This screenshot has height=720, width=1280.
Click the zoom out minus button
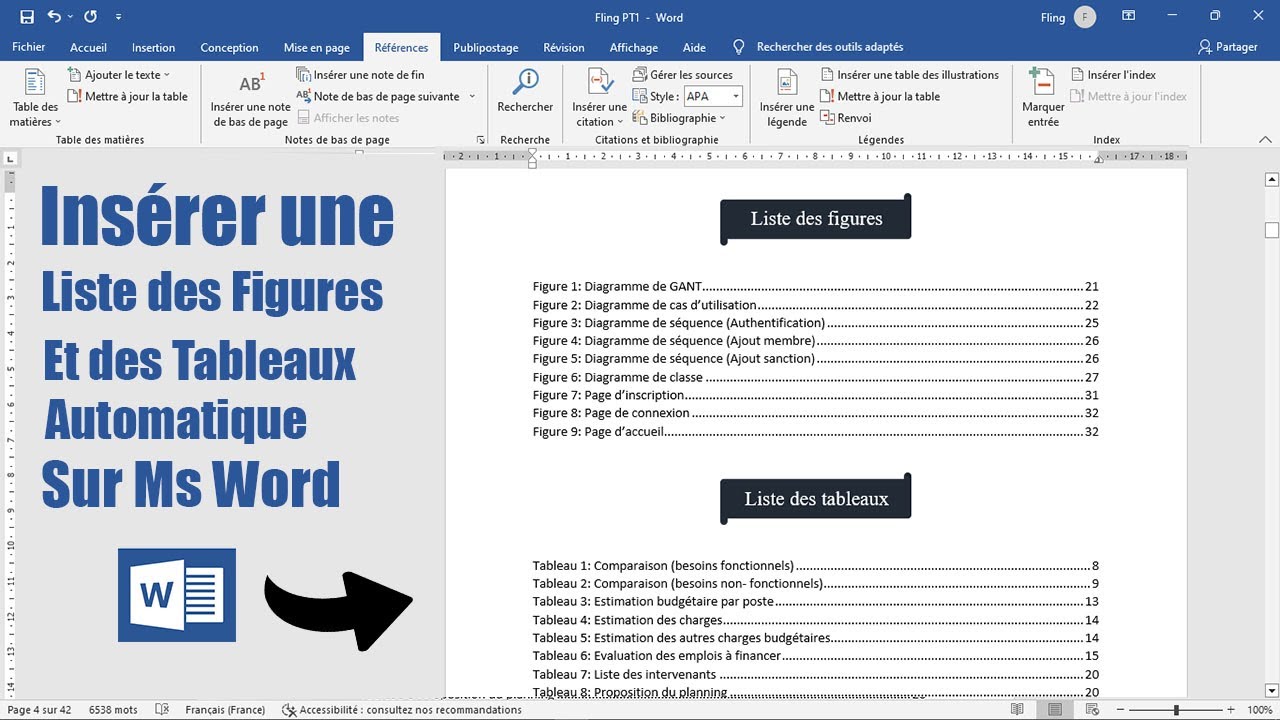tap(1122, 710)
